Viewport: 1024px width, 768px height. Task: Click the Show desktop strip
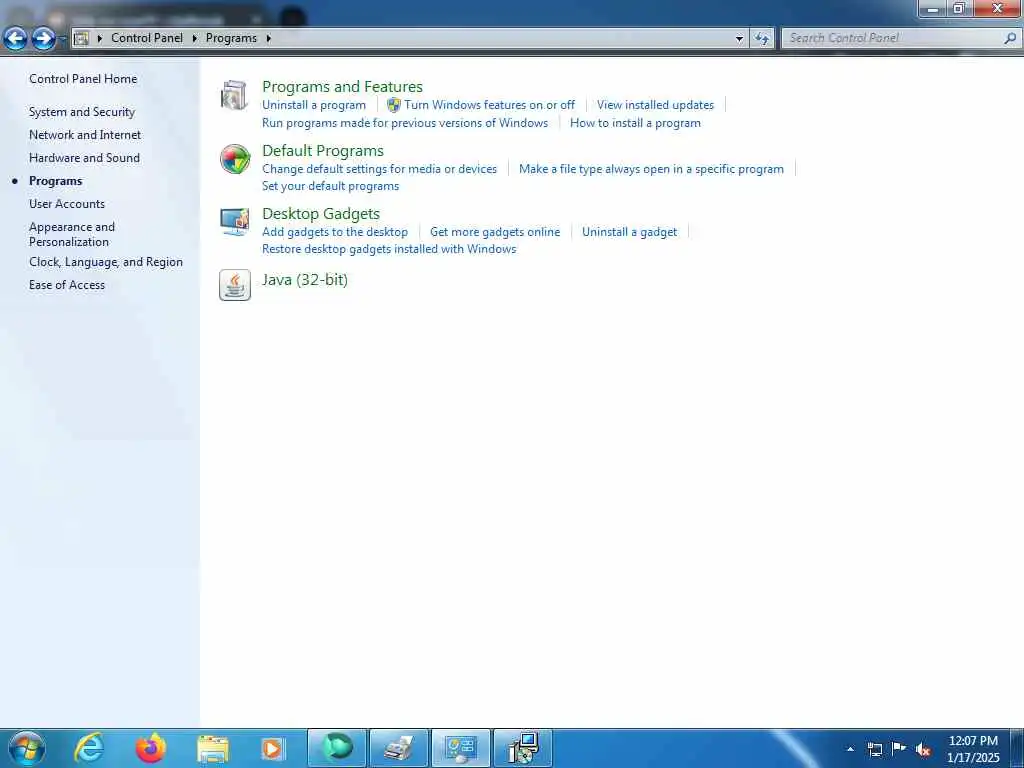(x=1017, y=748)
